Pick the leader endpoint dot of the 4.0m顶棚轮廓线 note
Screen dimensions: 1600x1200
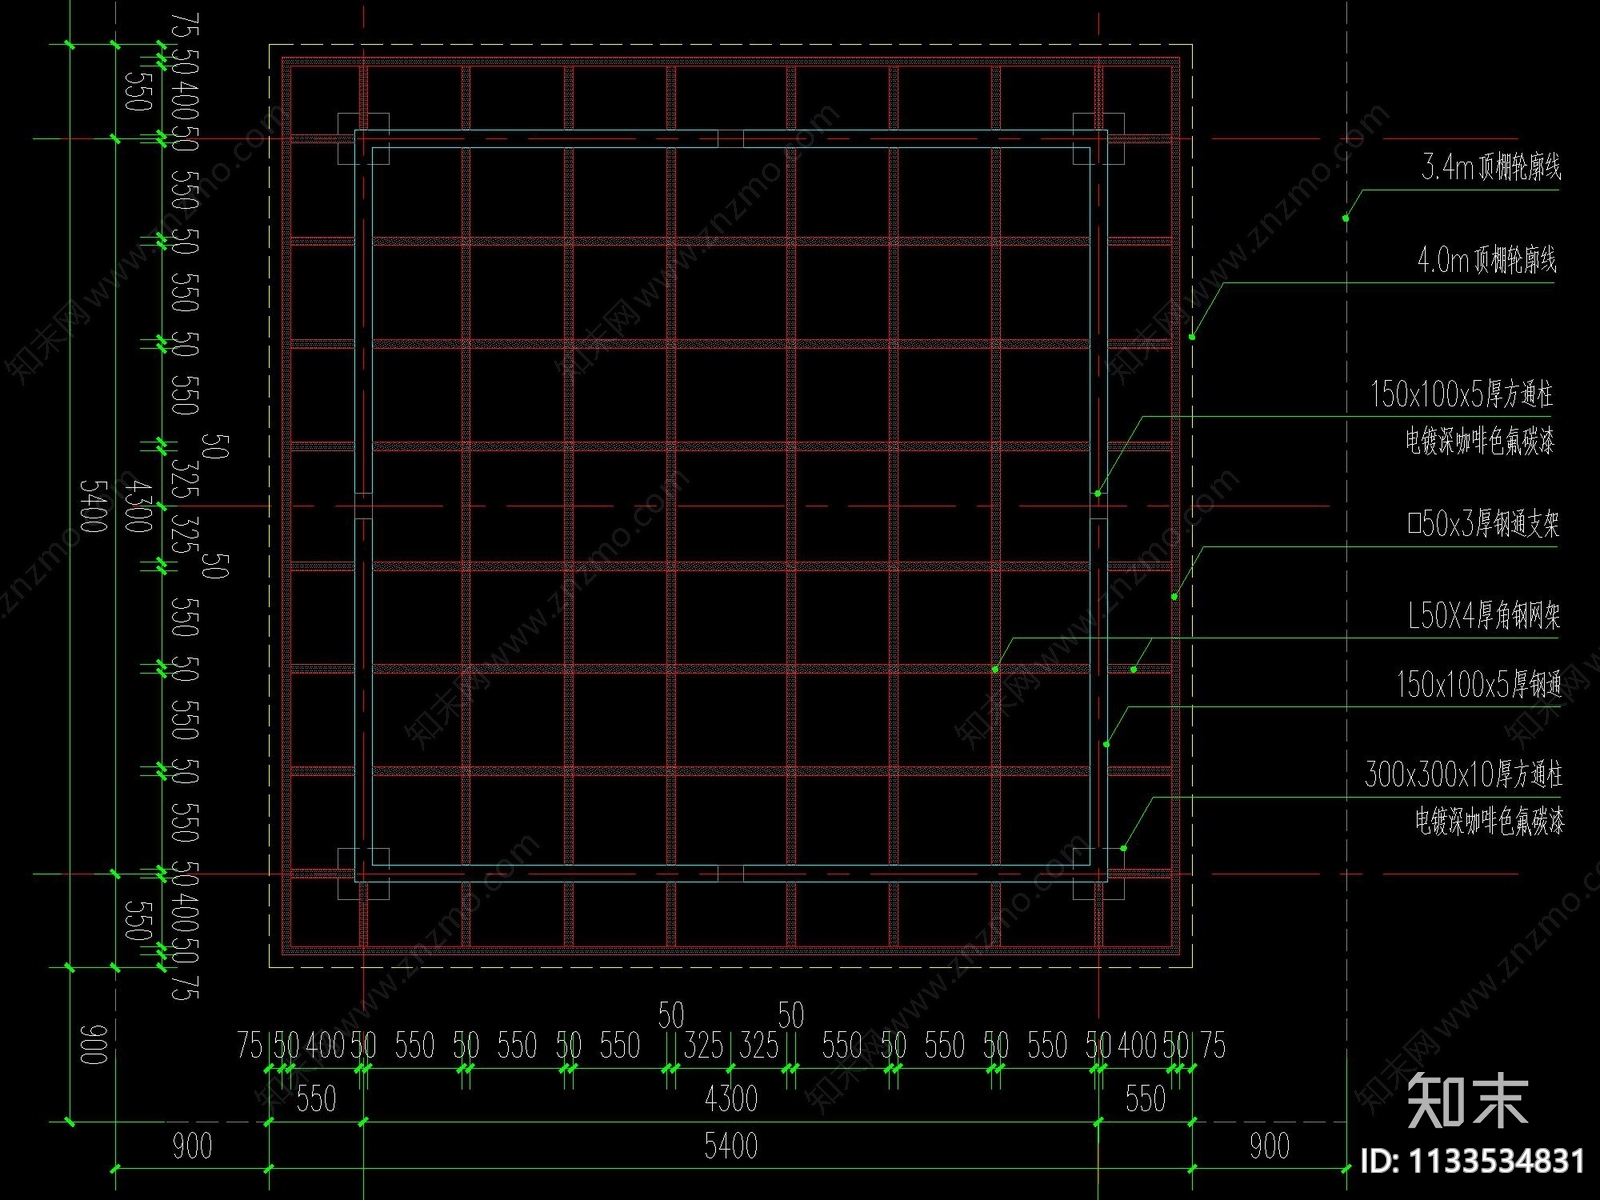point(1192,337)
